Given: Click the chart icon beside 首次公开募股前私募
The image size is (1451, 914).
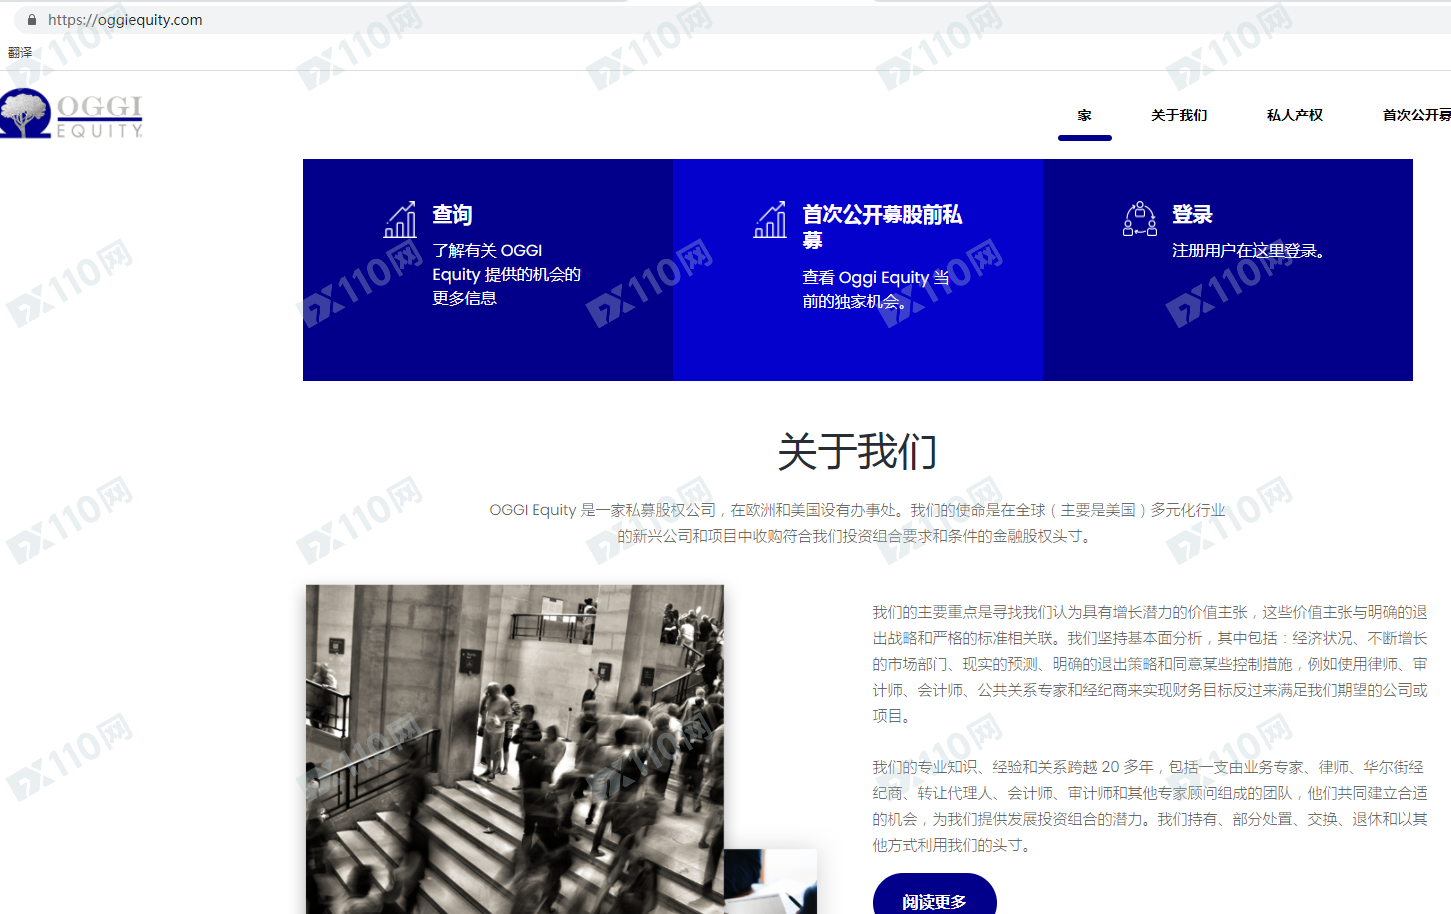Looking at the screenshot, I should coord(770,219).
